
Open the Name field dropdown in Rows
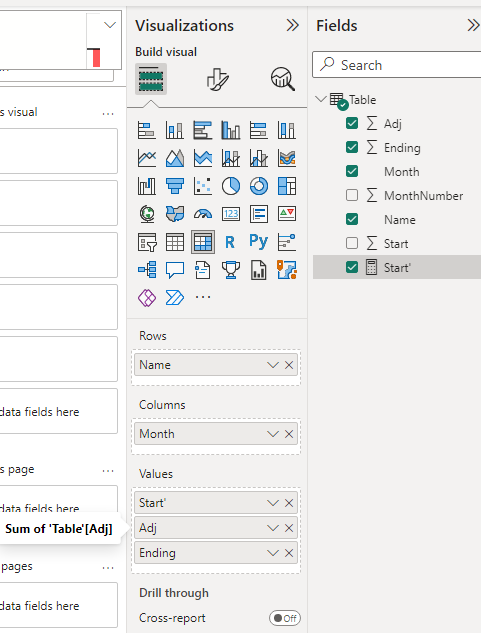point(273,365)
